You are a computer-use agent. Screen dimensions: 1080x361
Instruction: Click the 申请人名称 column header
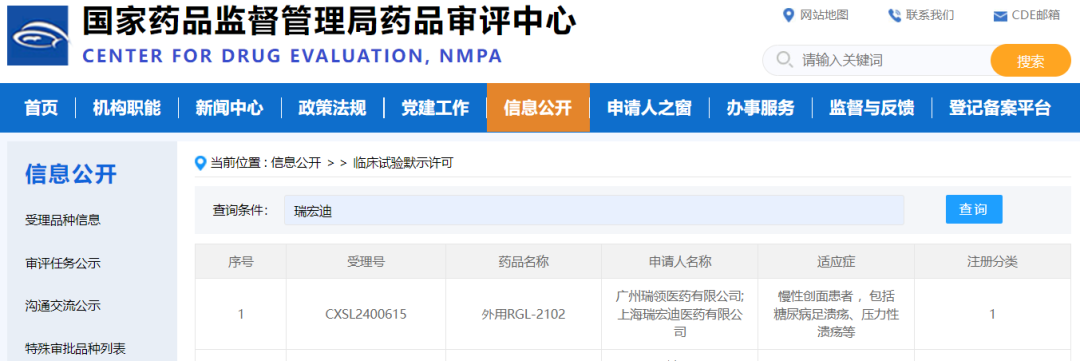click(680, 262)
